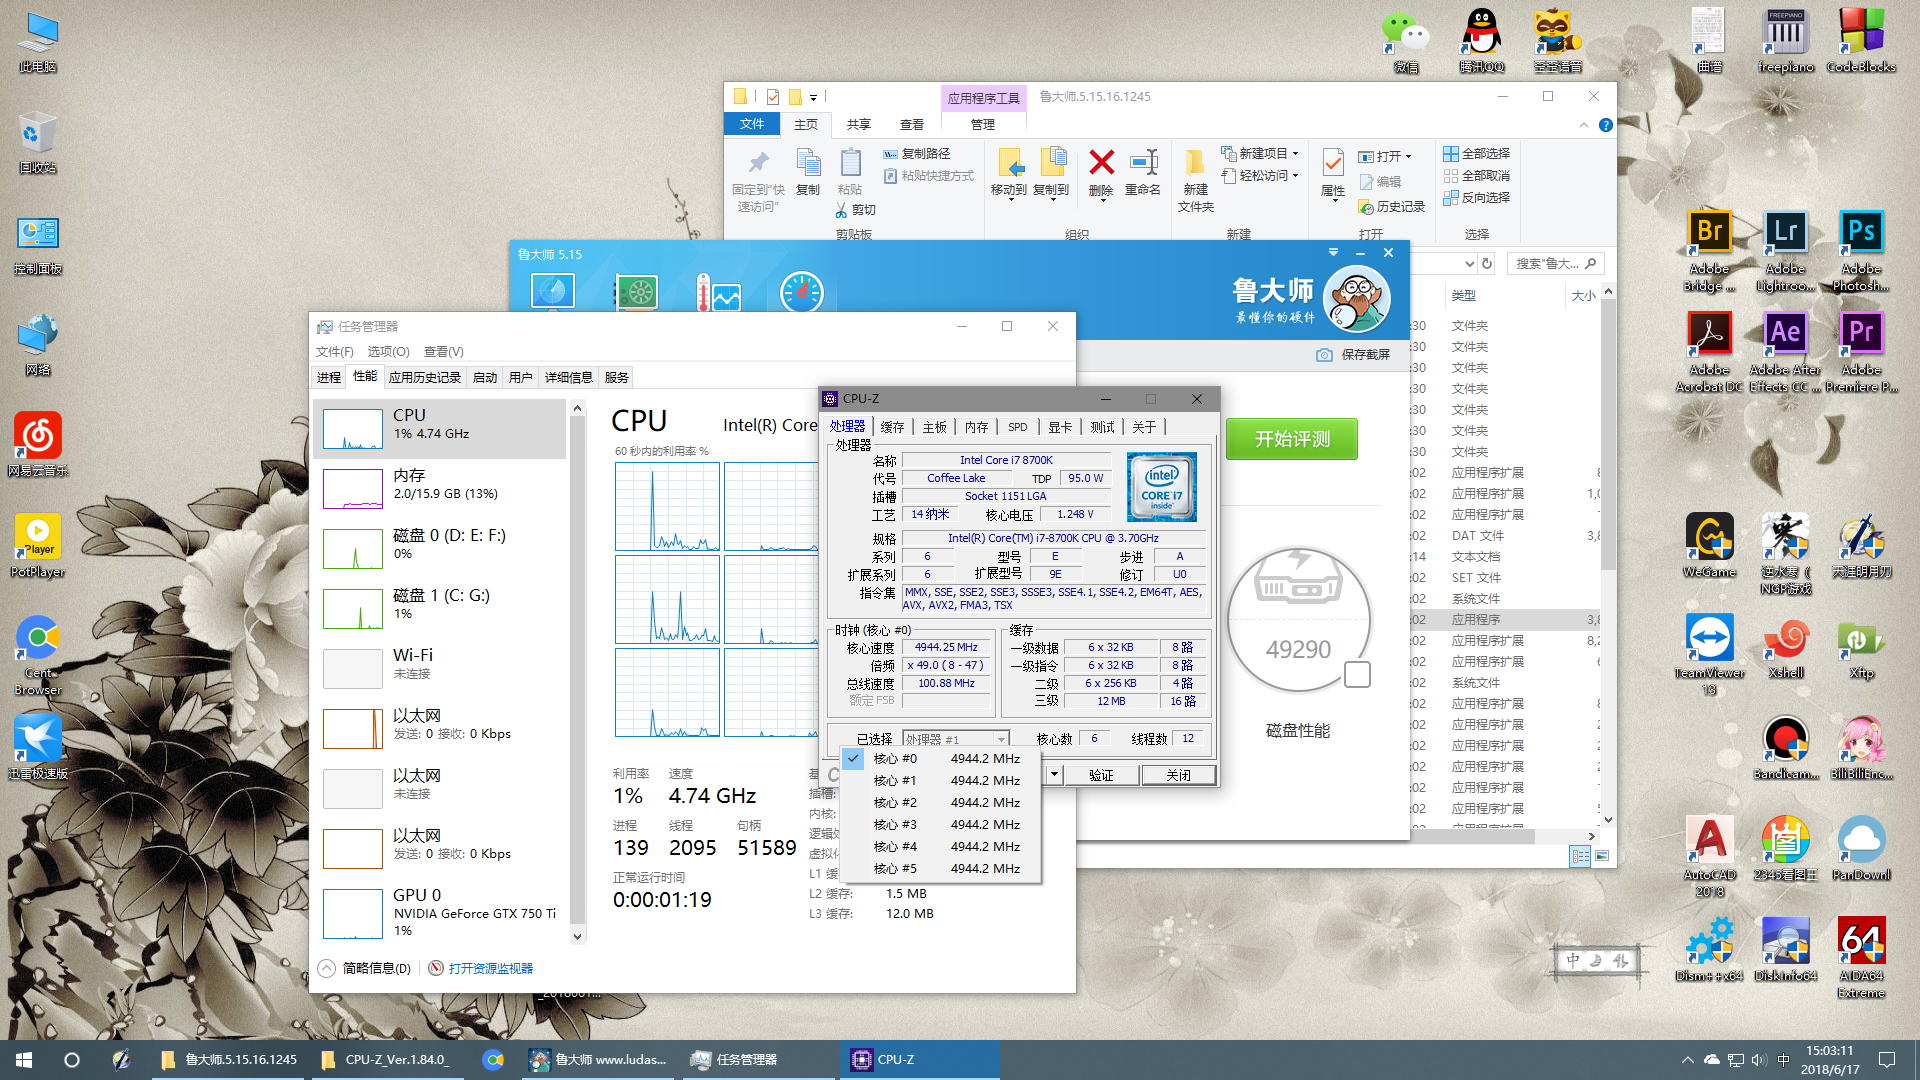Click Explorer search box
The height and width of the screenshot is (1080, 1920).
tap(1555, 264)
